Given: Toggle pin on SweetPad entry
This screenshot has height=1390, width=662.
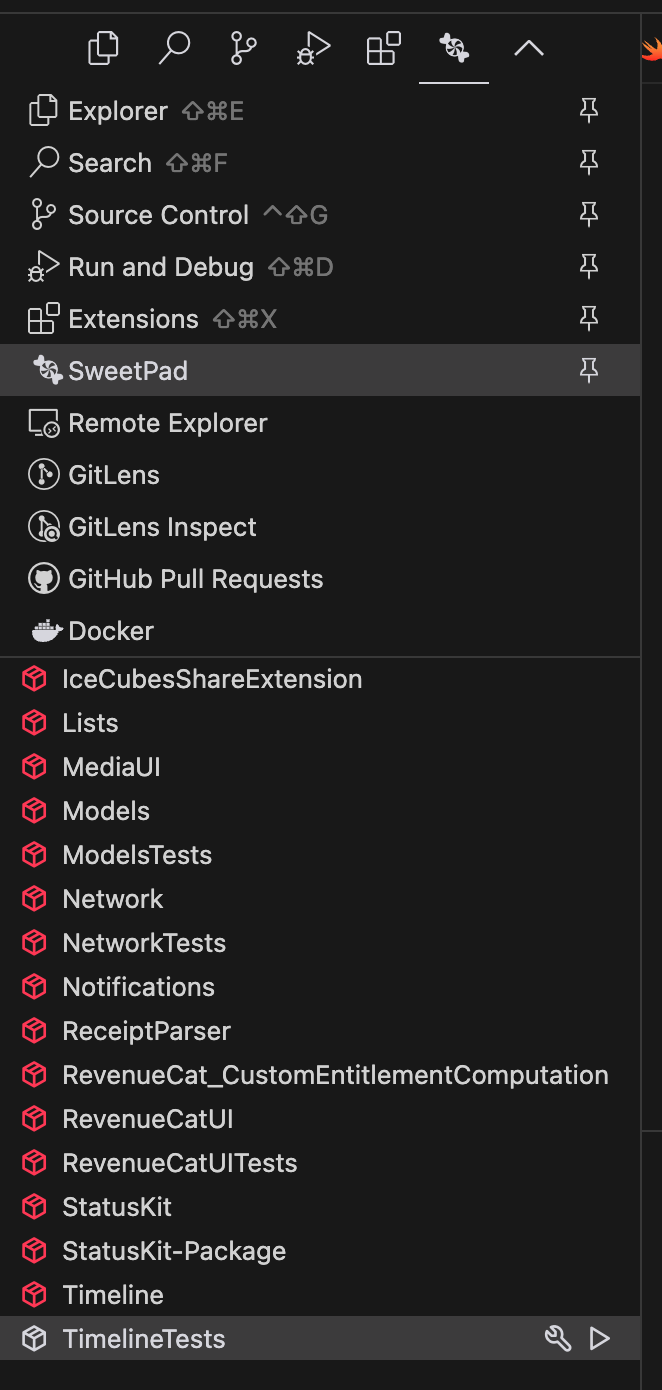Looking at the screenshot, I should (589, 371).
